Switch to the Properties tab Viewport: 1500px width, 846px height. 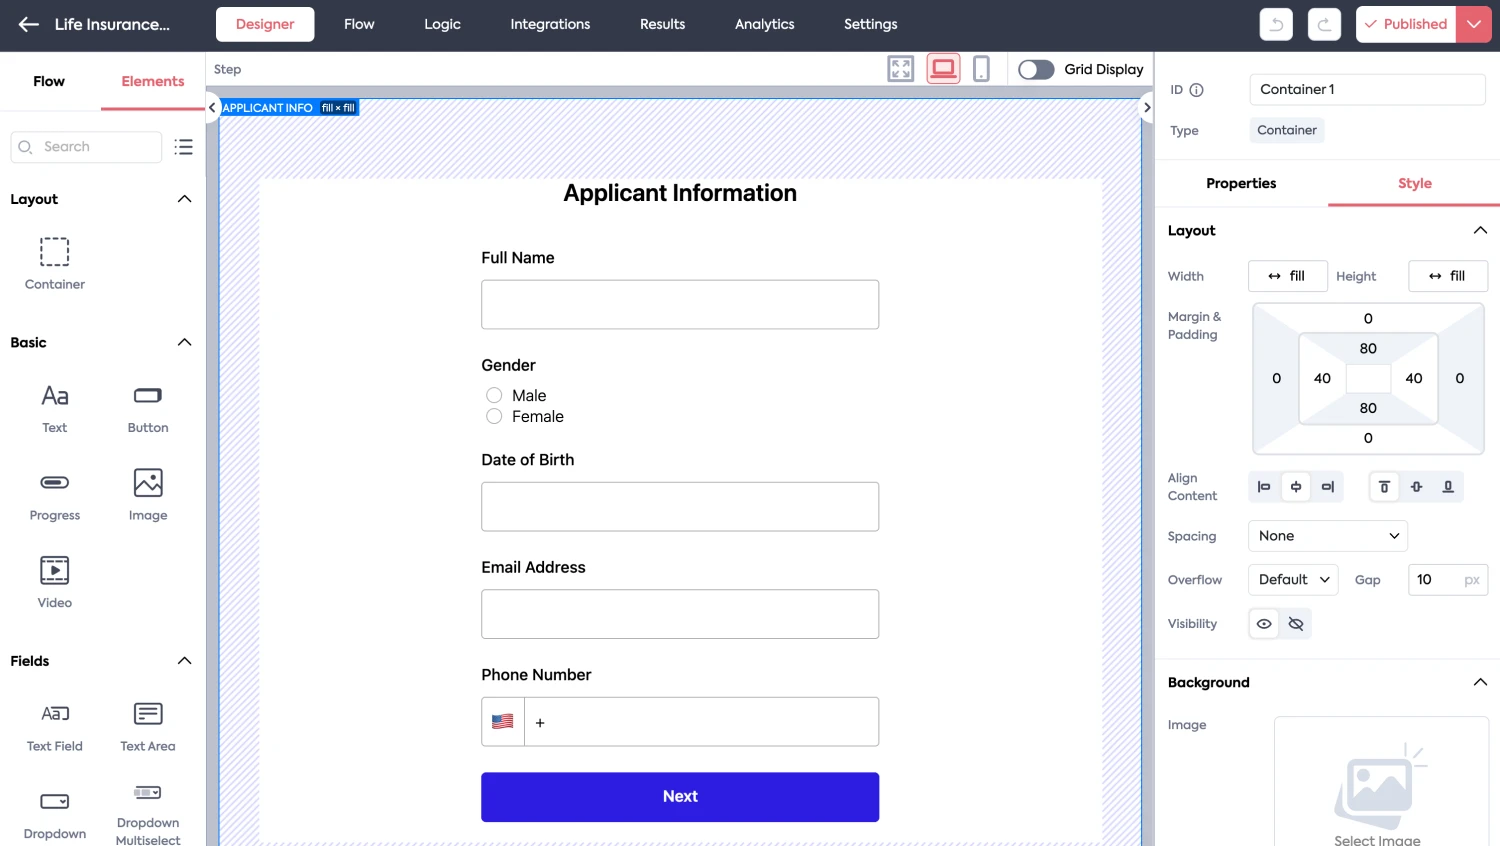[1241, 184]
